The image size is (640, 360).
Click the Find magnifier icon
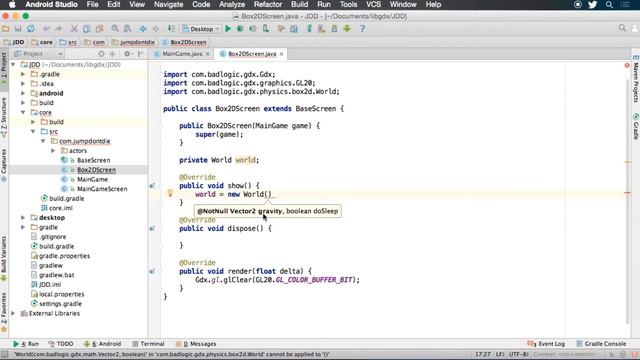(115, 29)
